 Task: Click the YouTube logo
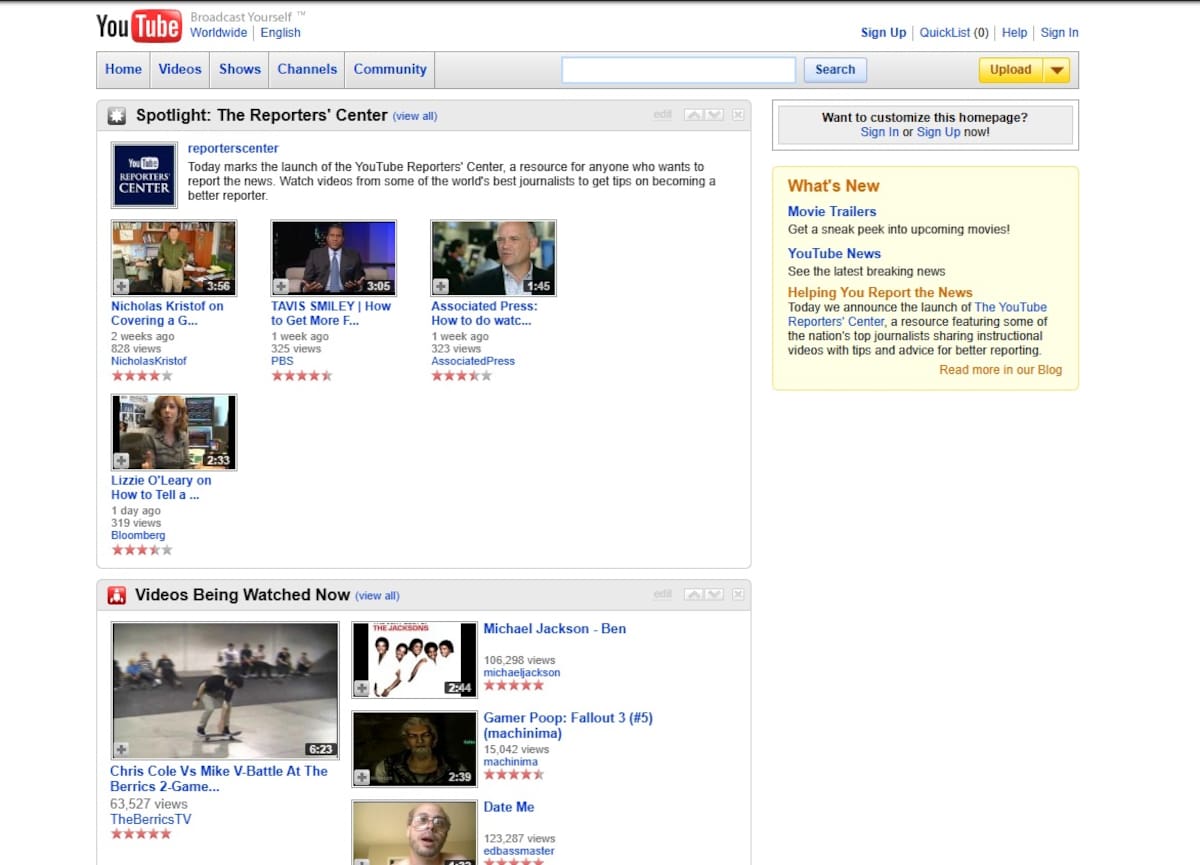139,26
